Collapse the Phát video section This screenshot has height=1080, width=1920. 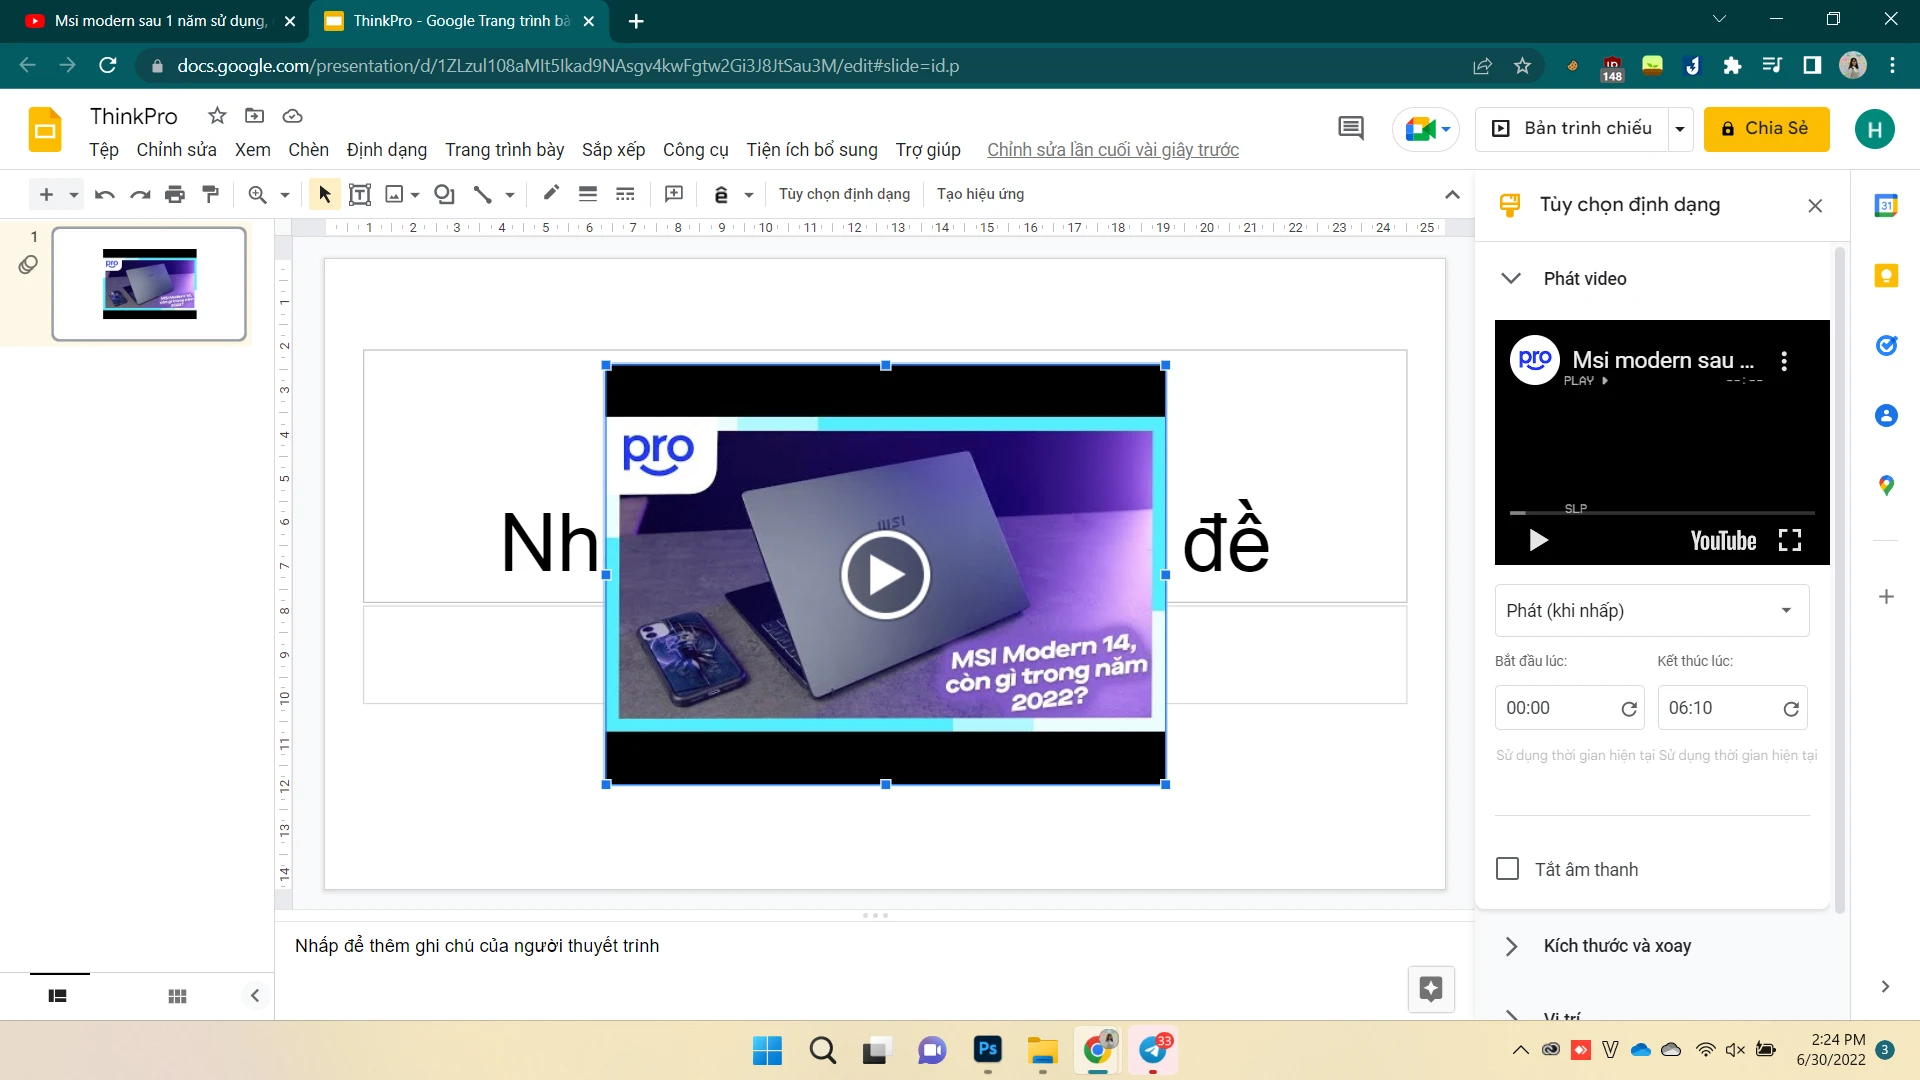[x=1511, y=278]
